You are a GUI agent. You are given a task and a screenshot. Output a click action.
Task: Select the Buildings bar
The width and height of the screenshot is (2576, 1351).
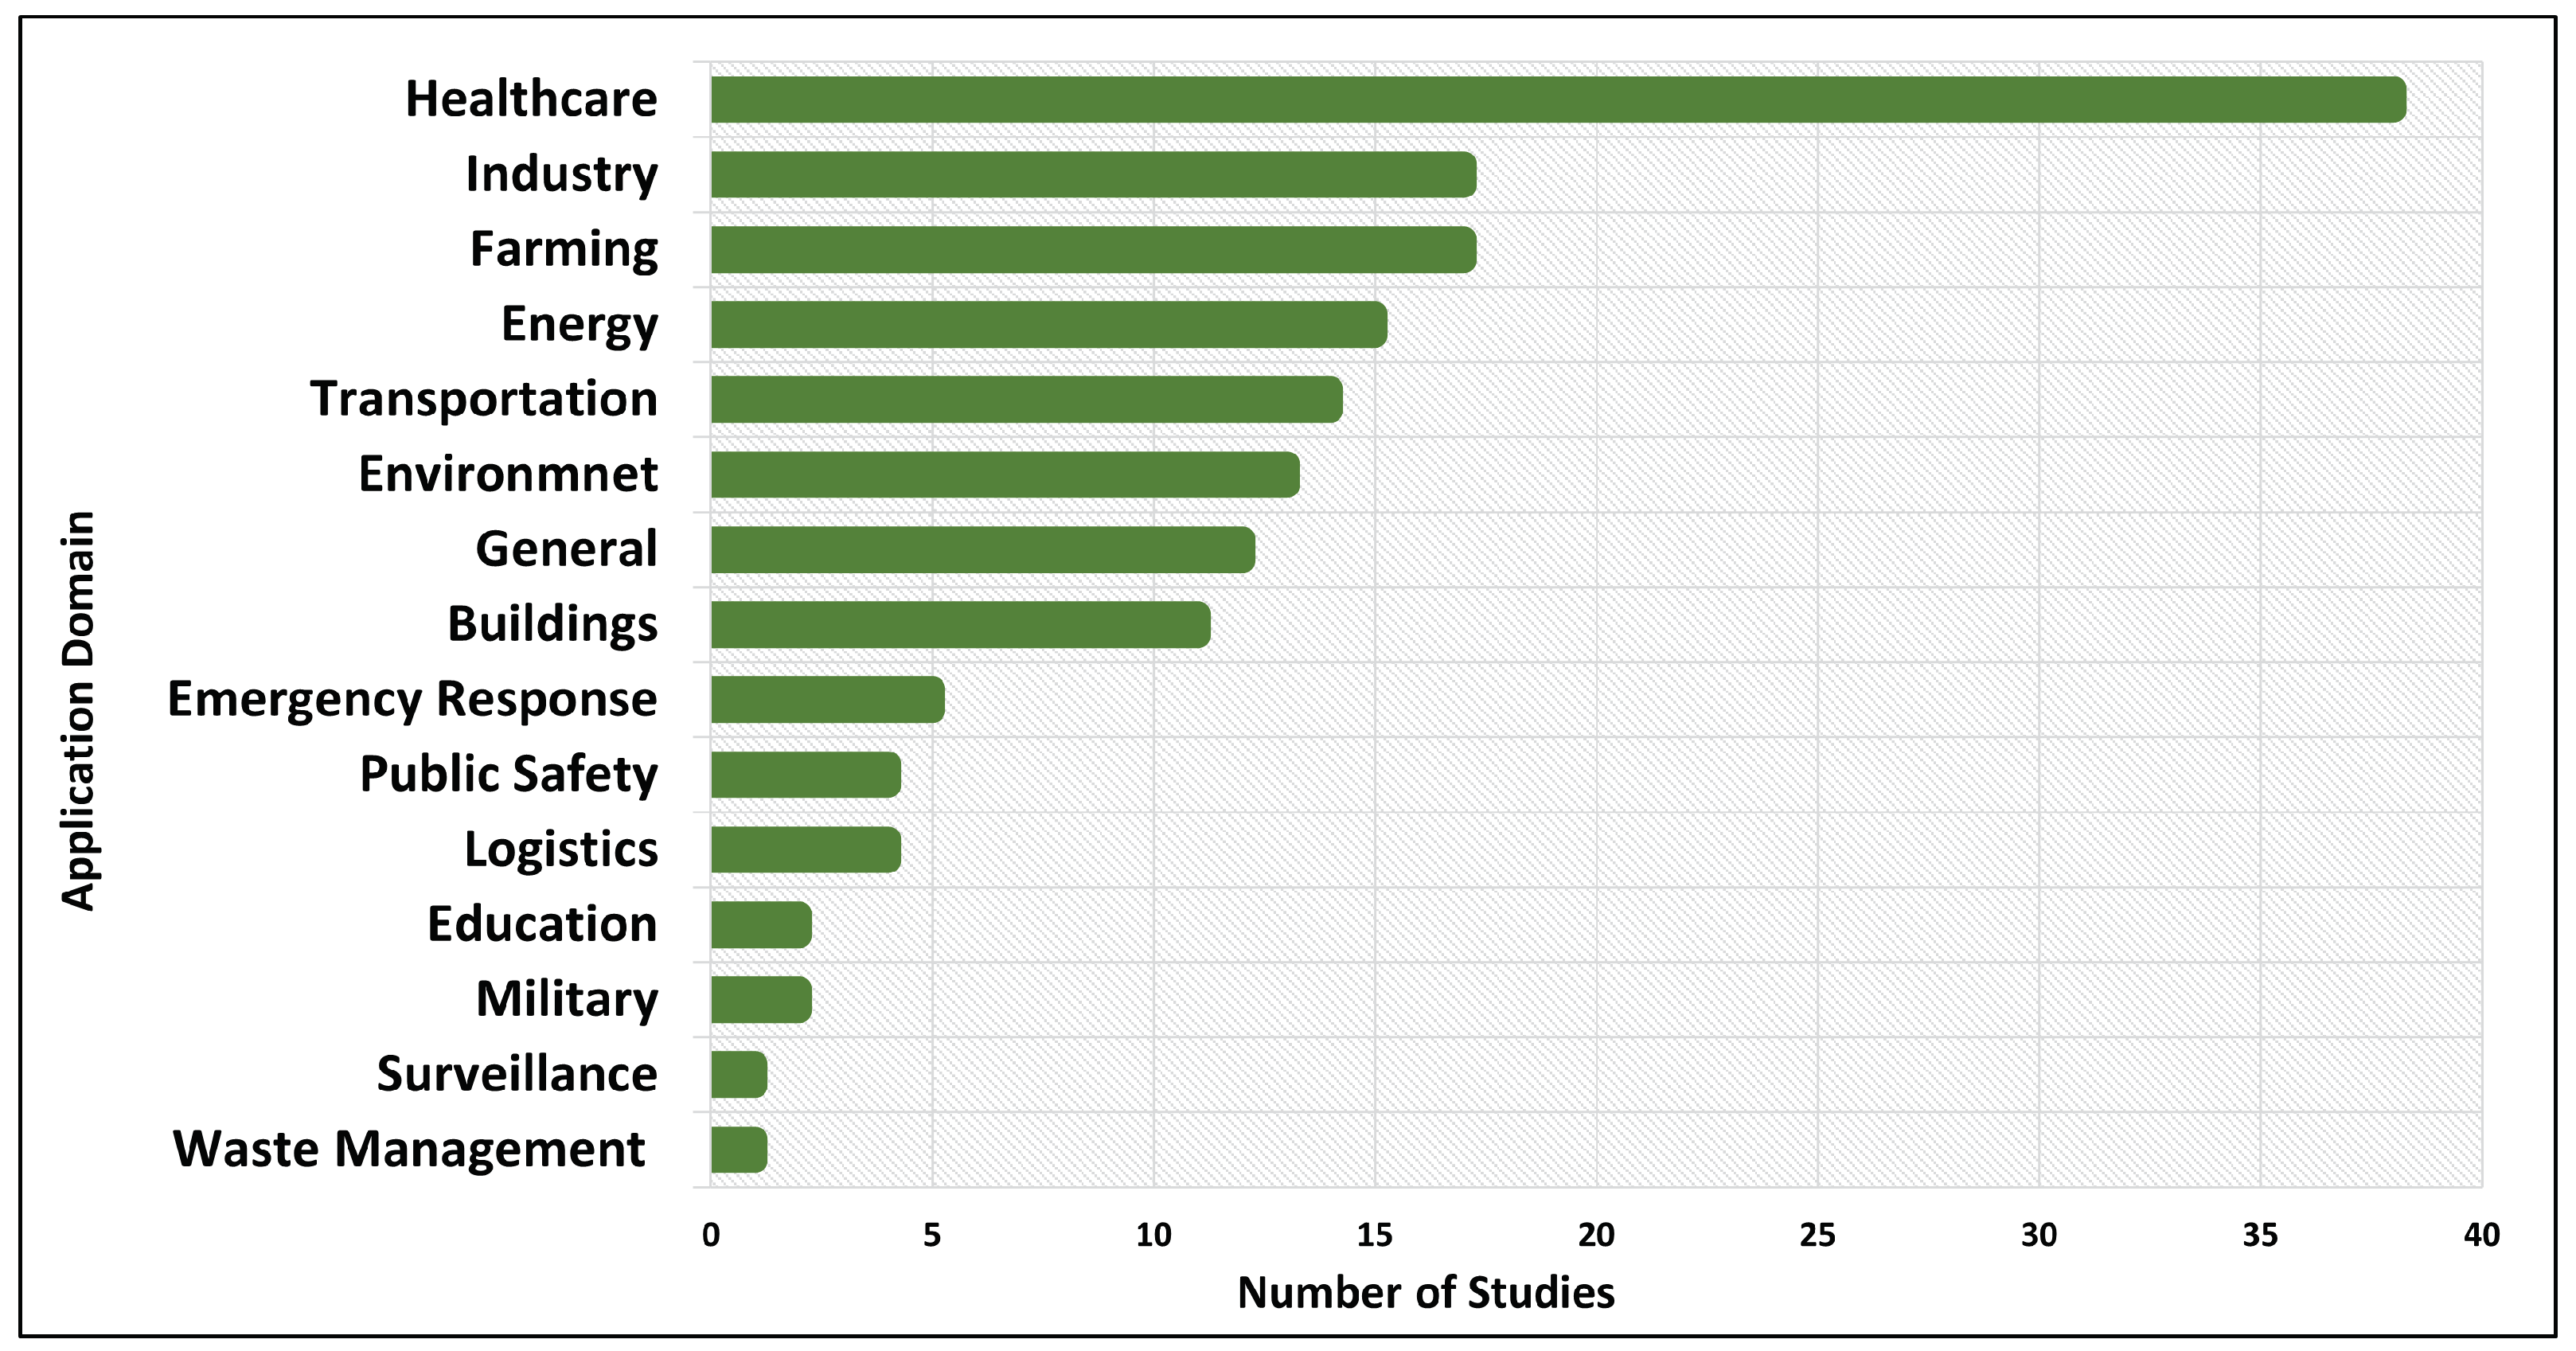[x=960, y=625]
